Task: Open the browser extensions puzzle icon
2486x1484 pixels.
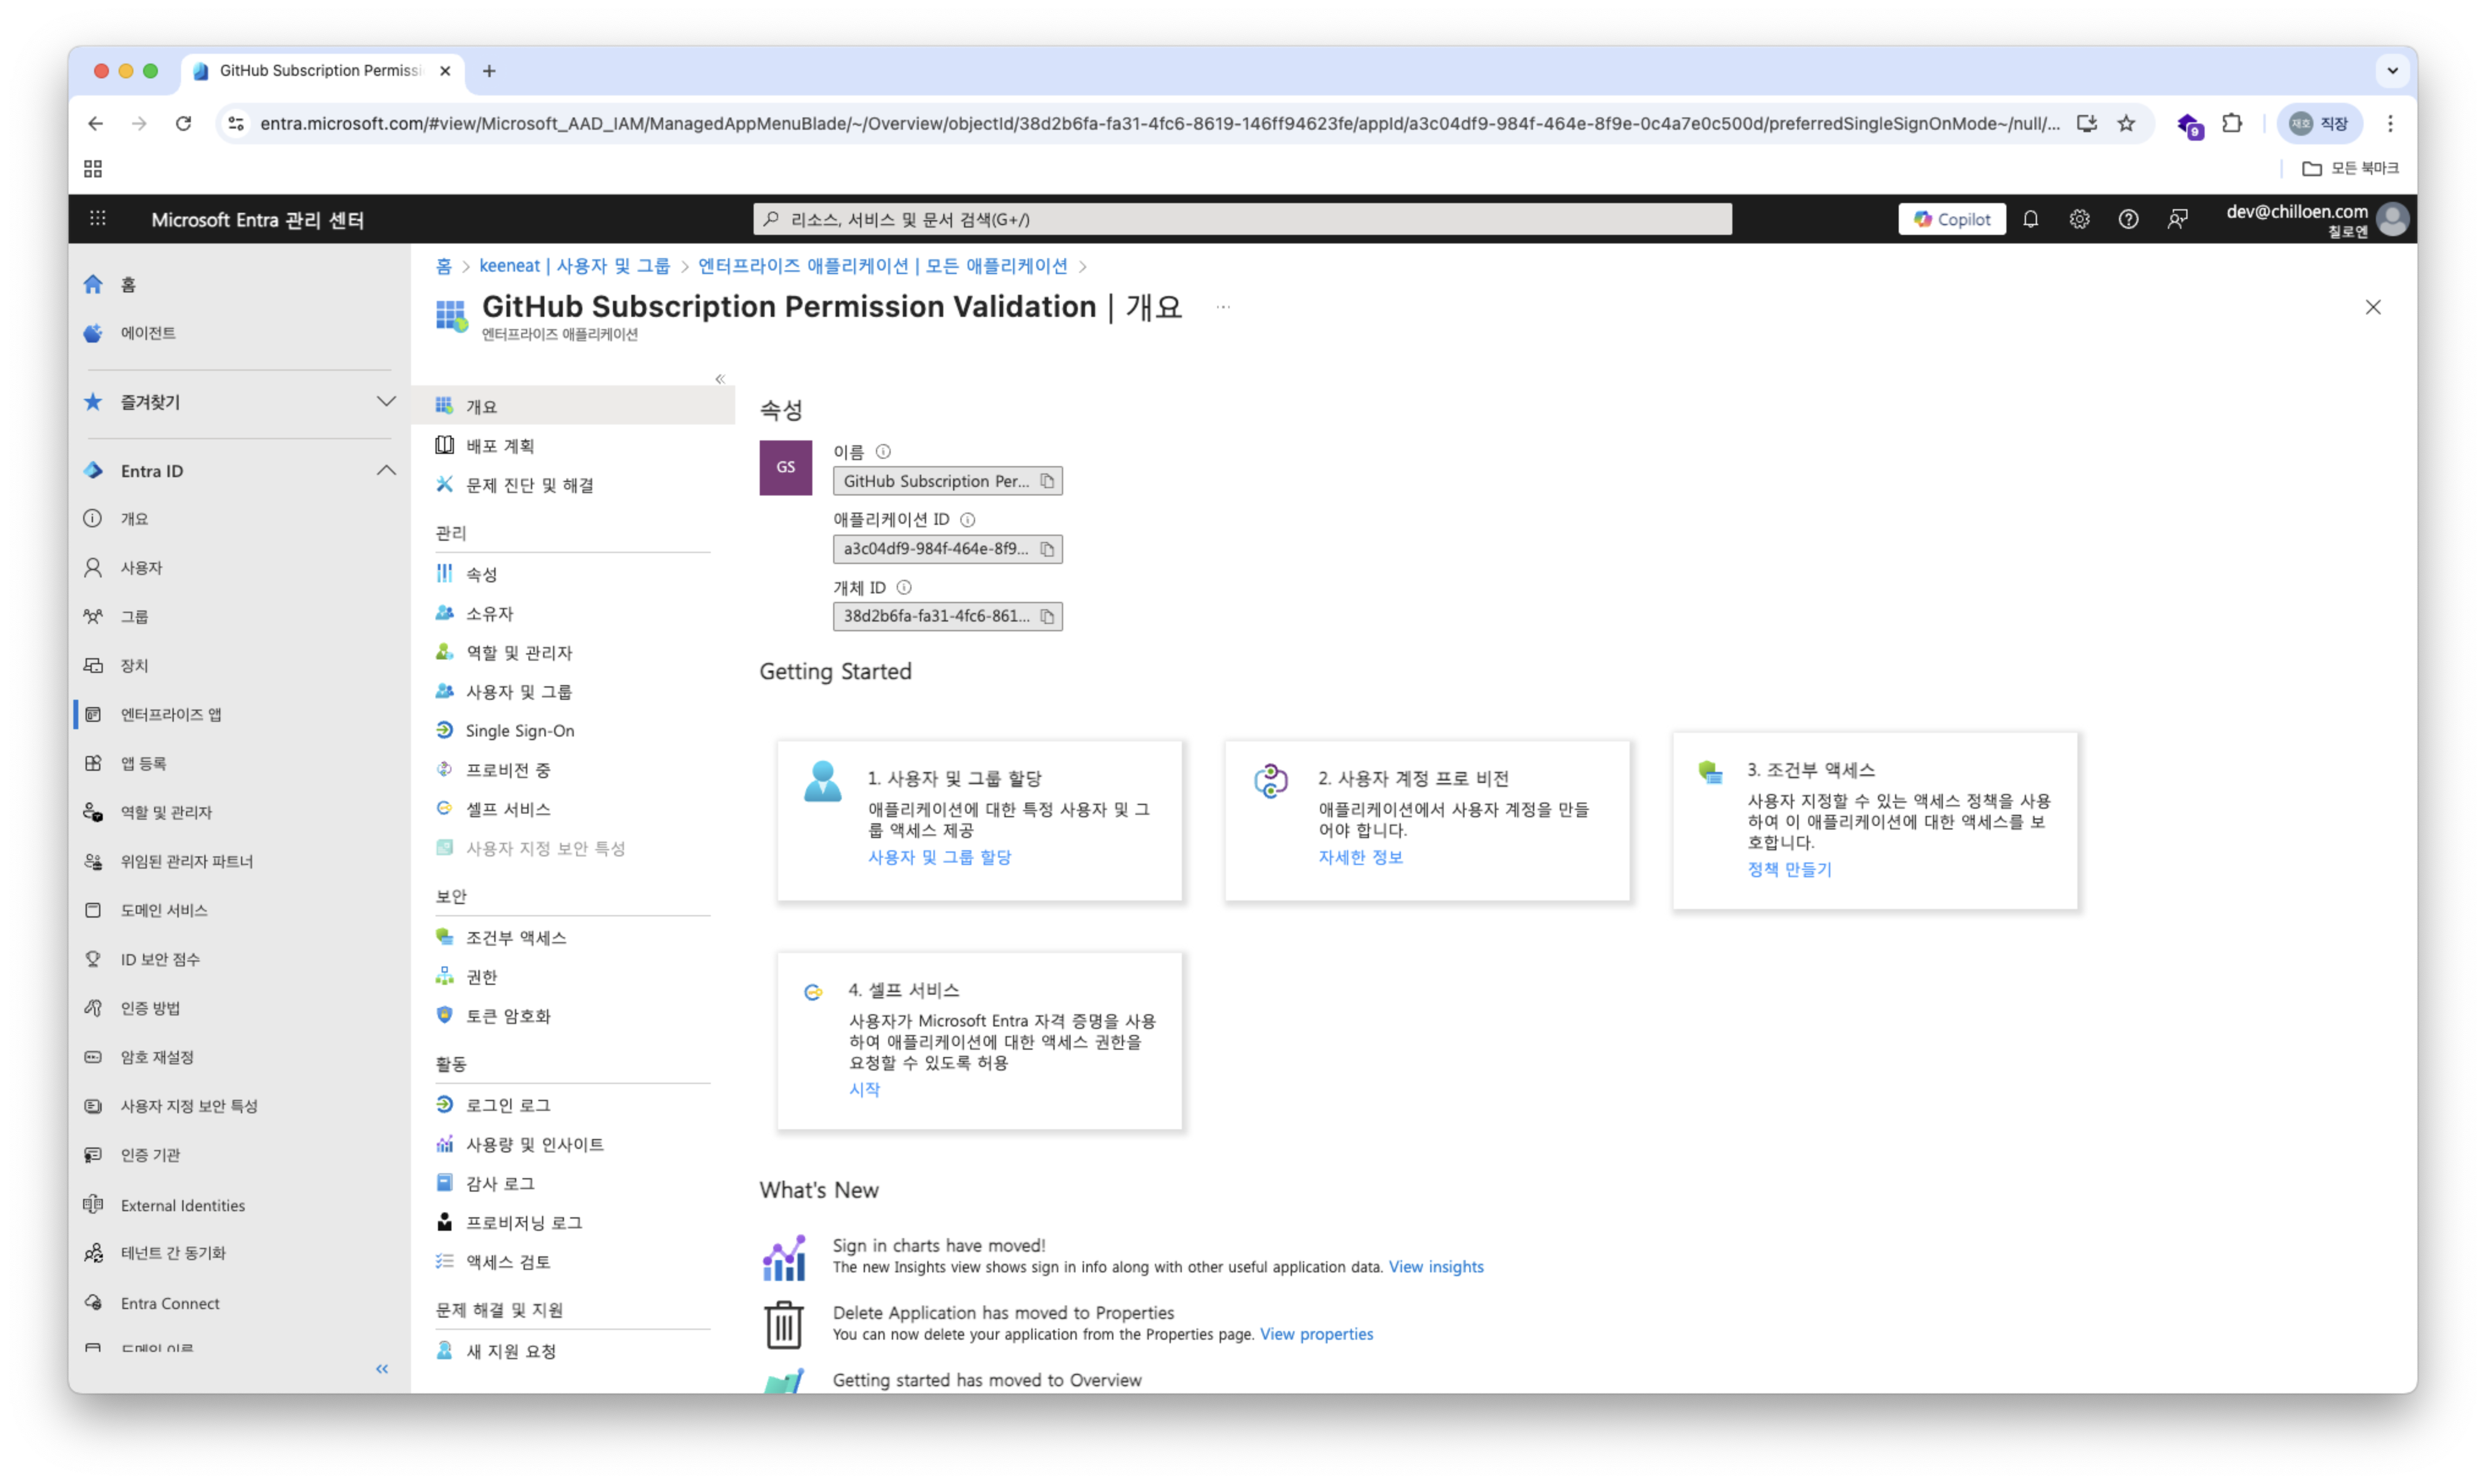Action: click(2232, 124)
